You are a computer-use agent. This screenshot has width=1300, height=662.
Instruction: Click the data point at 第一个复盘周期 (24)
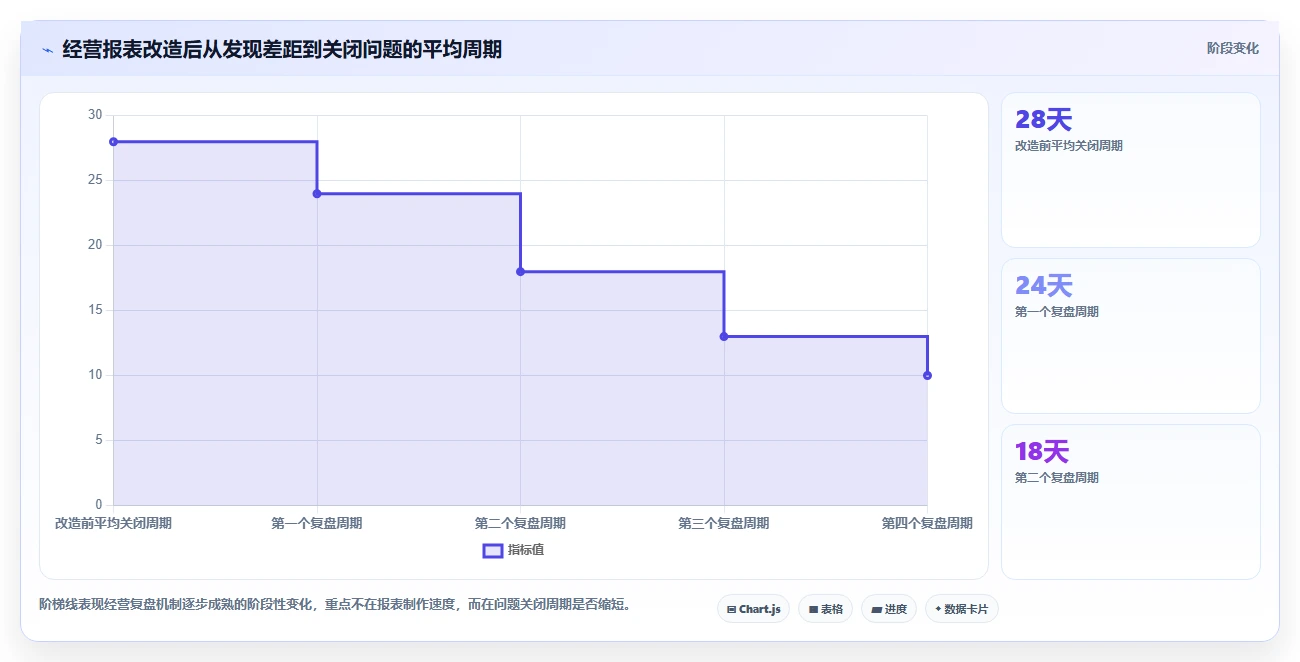(x=317, y=194)
